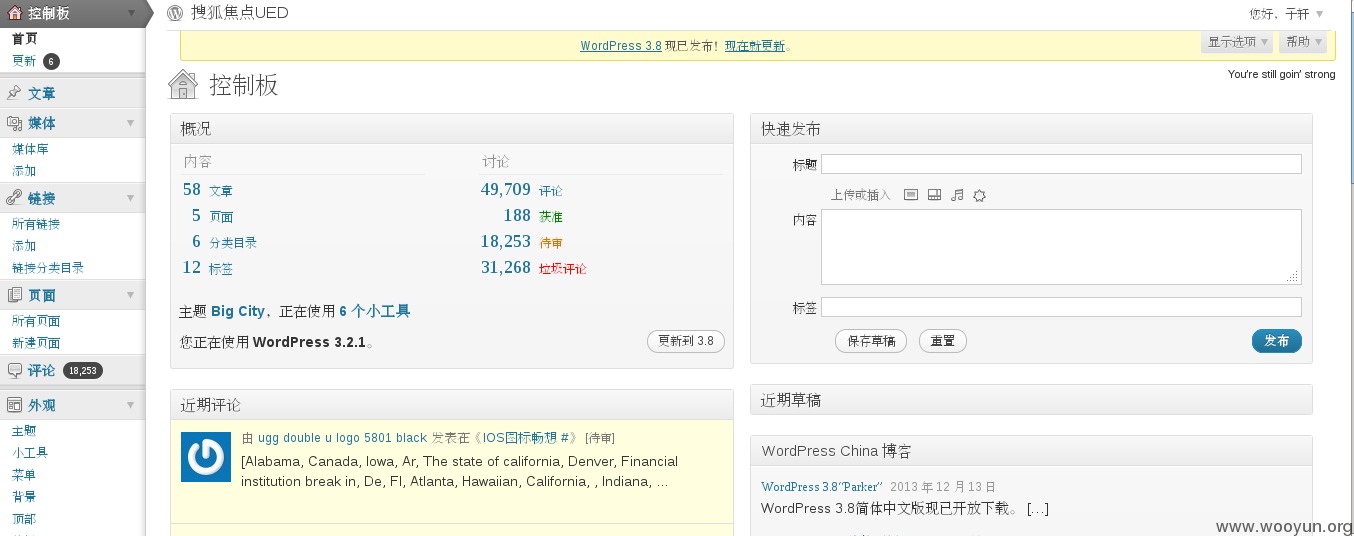This screenshot has width=1354, height=536.
Task: Click the 搜狐焦点UED site title
Action: (x=240, y=13)
